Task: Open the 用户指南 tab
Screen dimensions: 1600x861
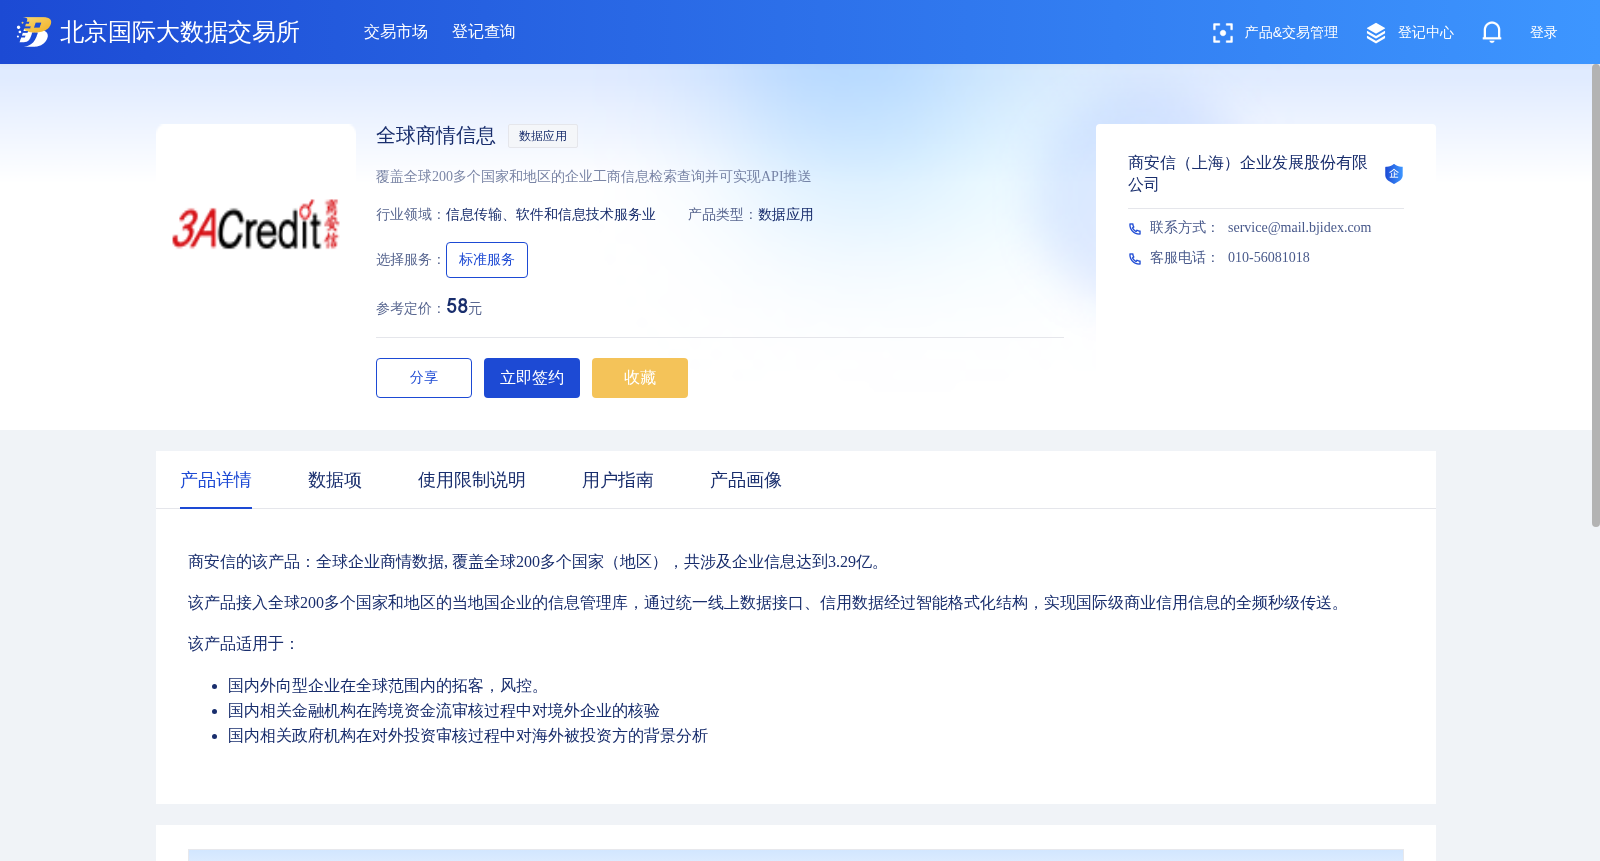Action: 618,480
